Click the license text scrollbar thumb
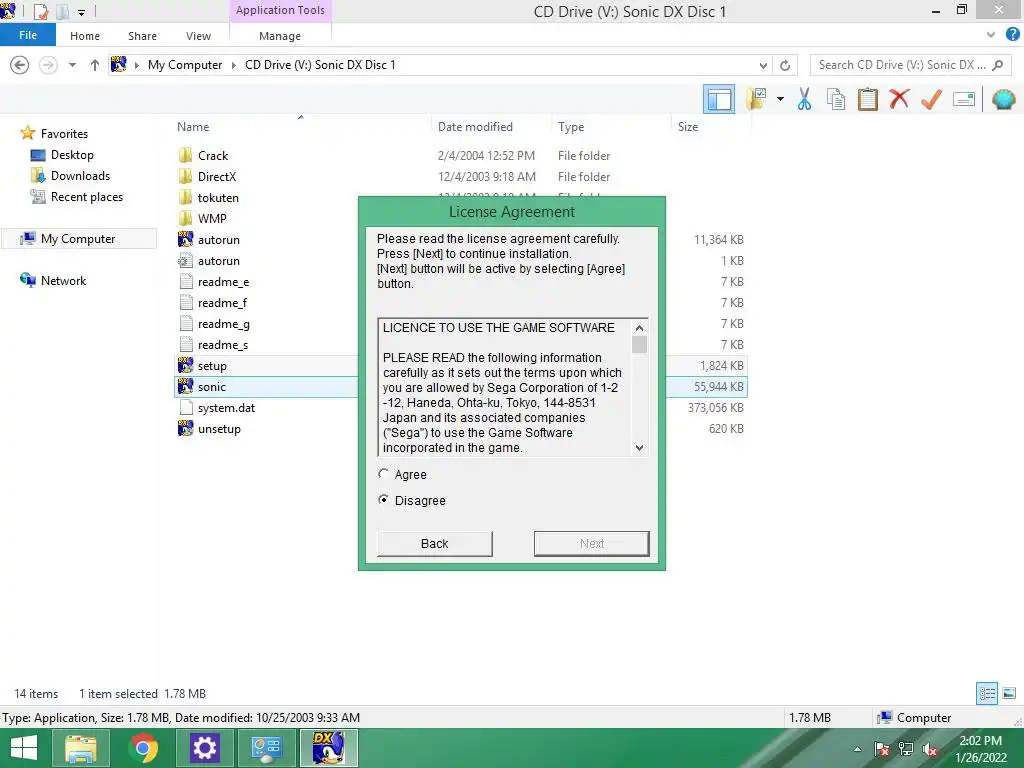Viewport: 1024px width, 768px height. tap(639, 344)
